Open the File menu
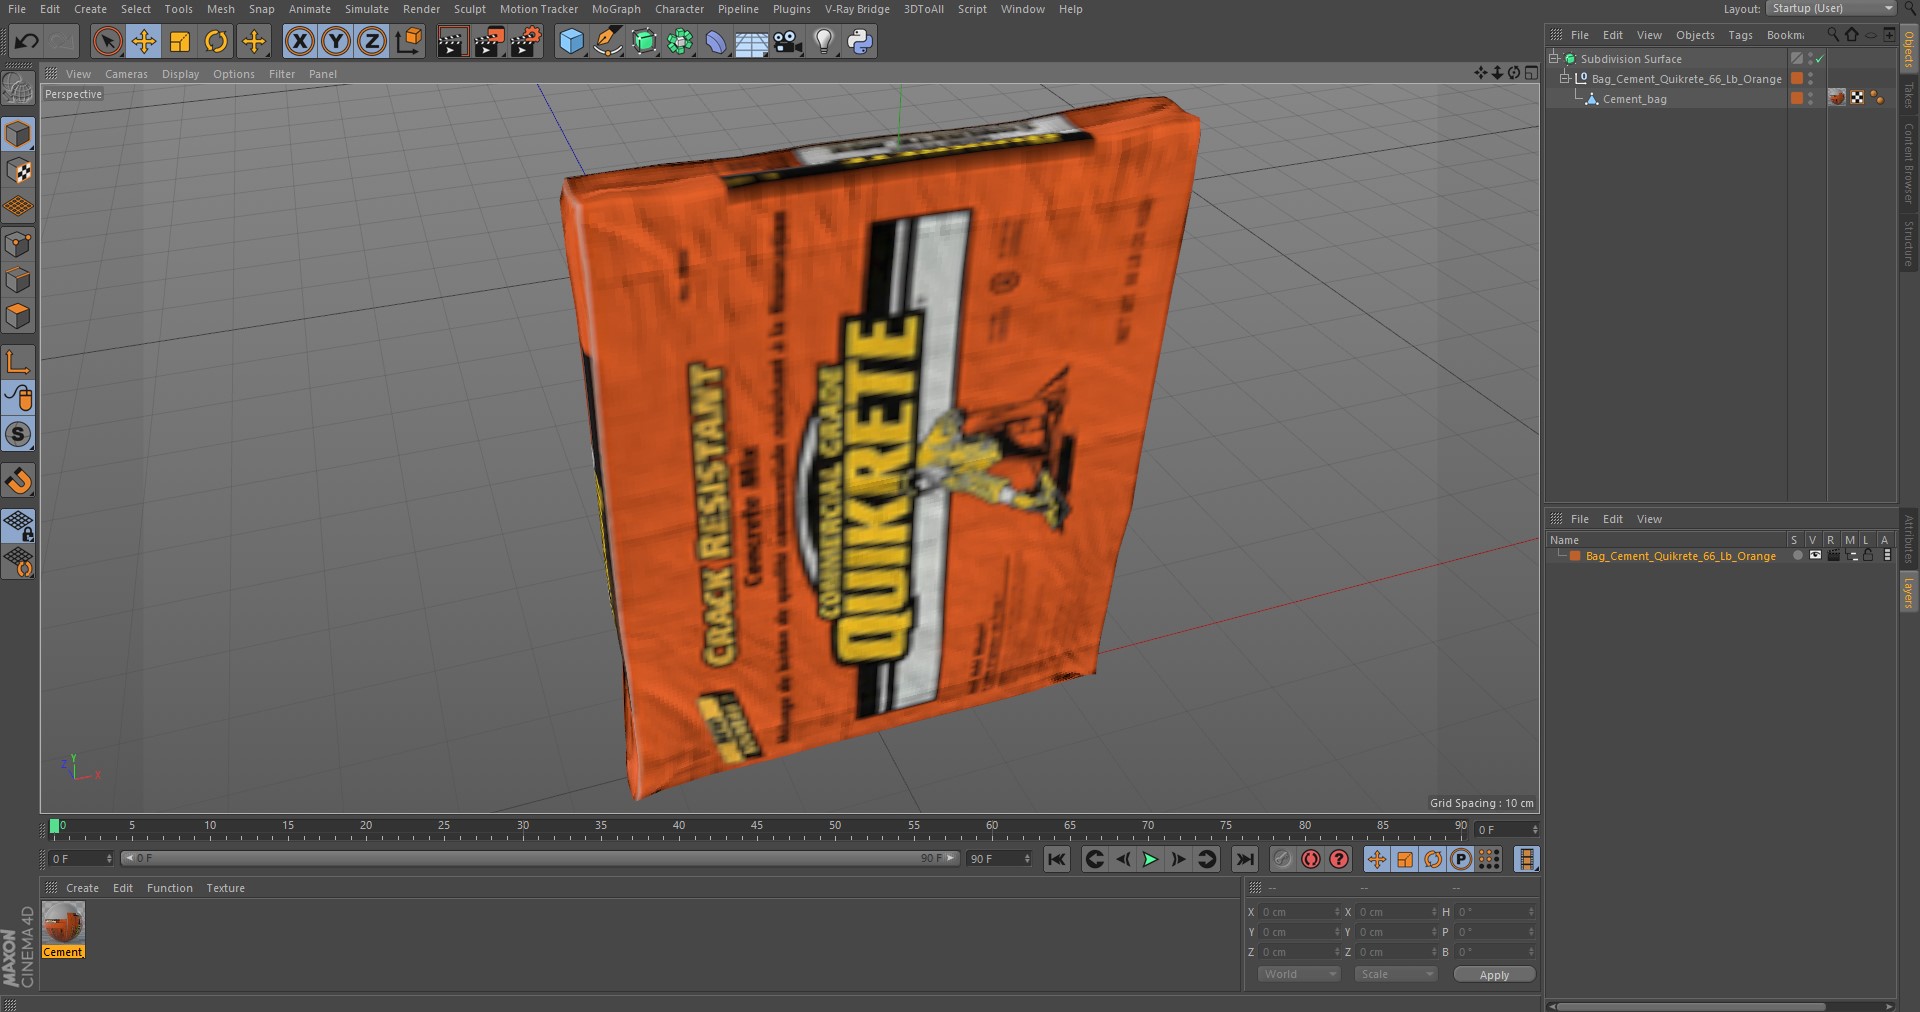 point(17,9)
